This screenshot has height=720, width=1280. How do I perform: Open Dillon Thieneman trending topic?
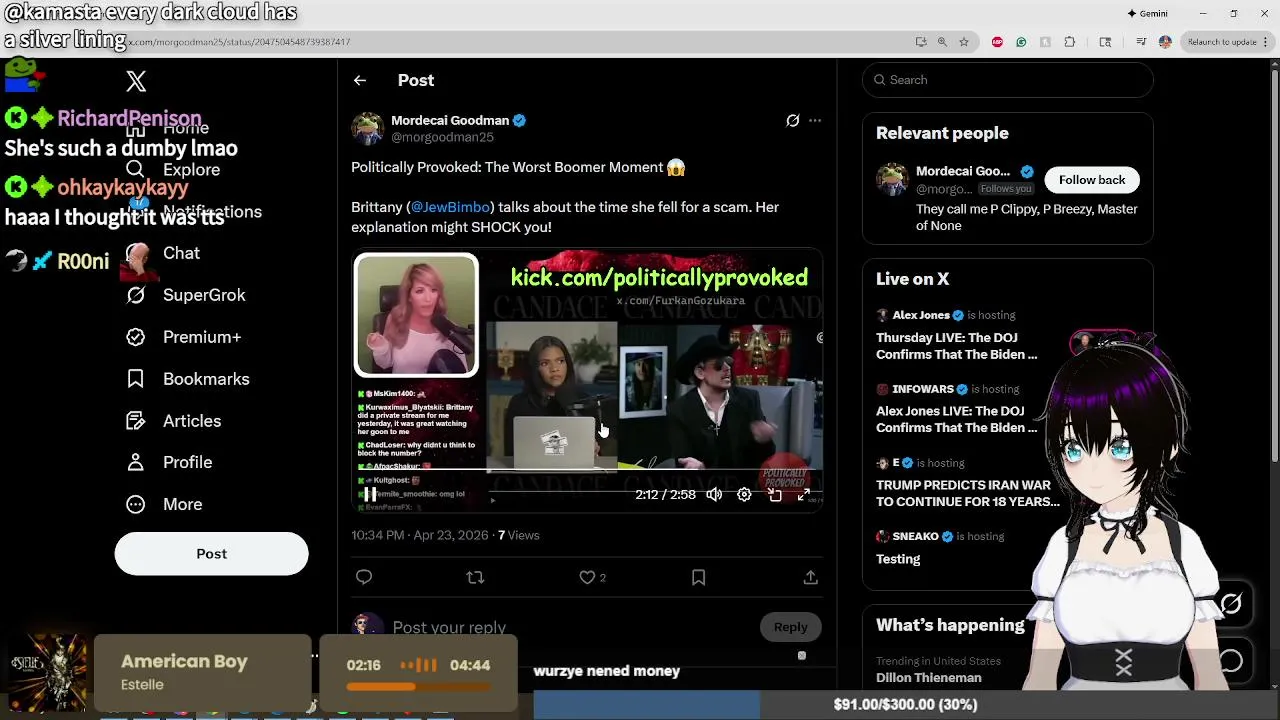(928, 677)
